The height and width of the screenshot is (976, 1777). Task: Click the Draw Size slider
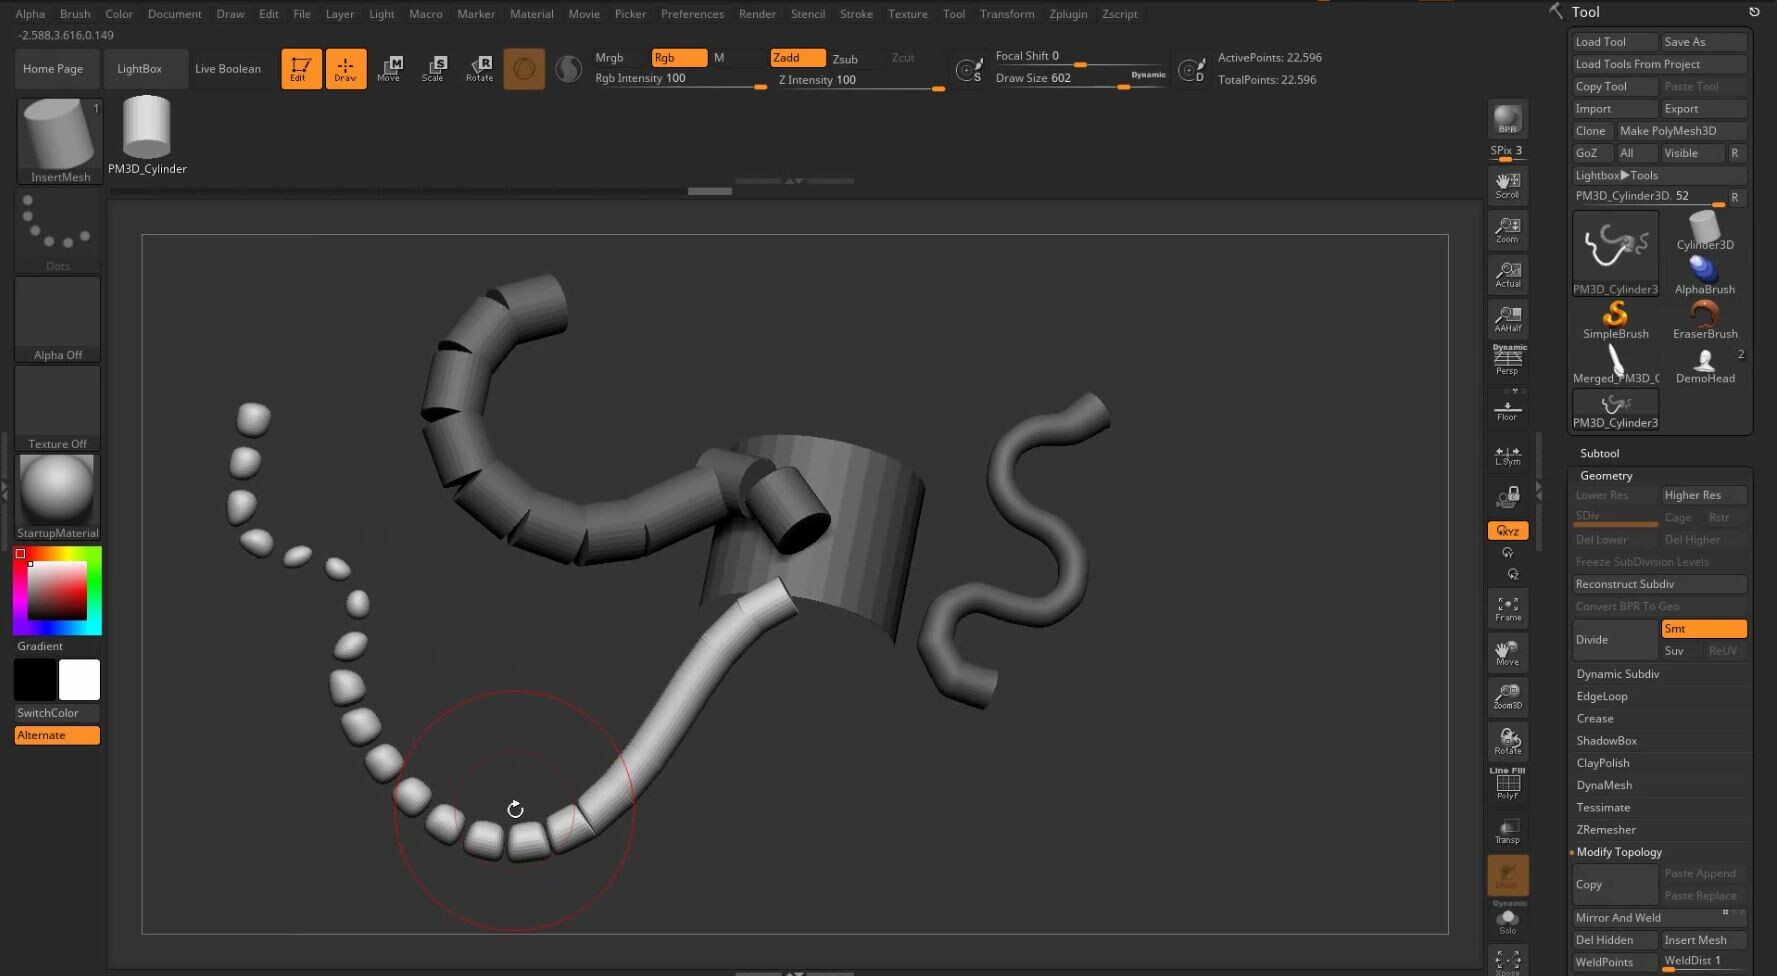(x=1060, y=77)
